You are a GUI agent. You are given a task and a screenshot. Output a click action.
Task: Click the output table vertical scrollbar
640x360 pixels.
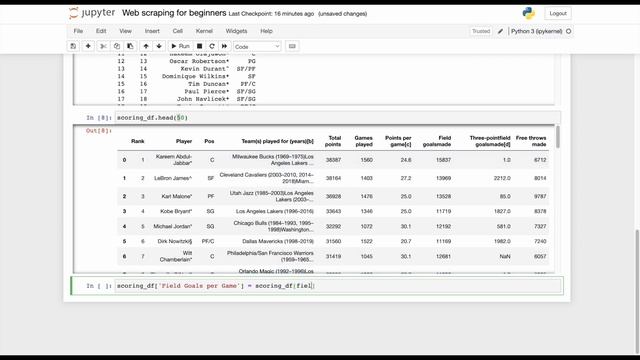click(558, 137)
